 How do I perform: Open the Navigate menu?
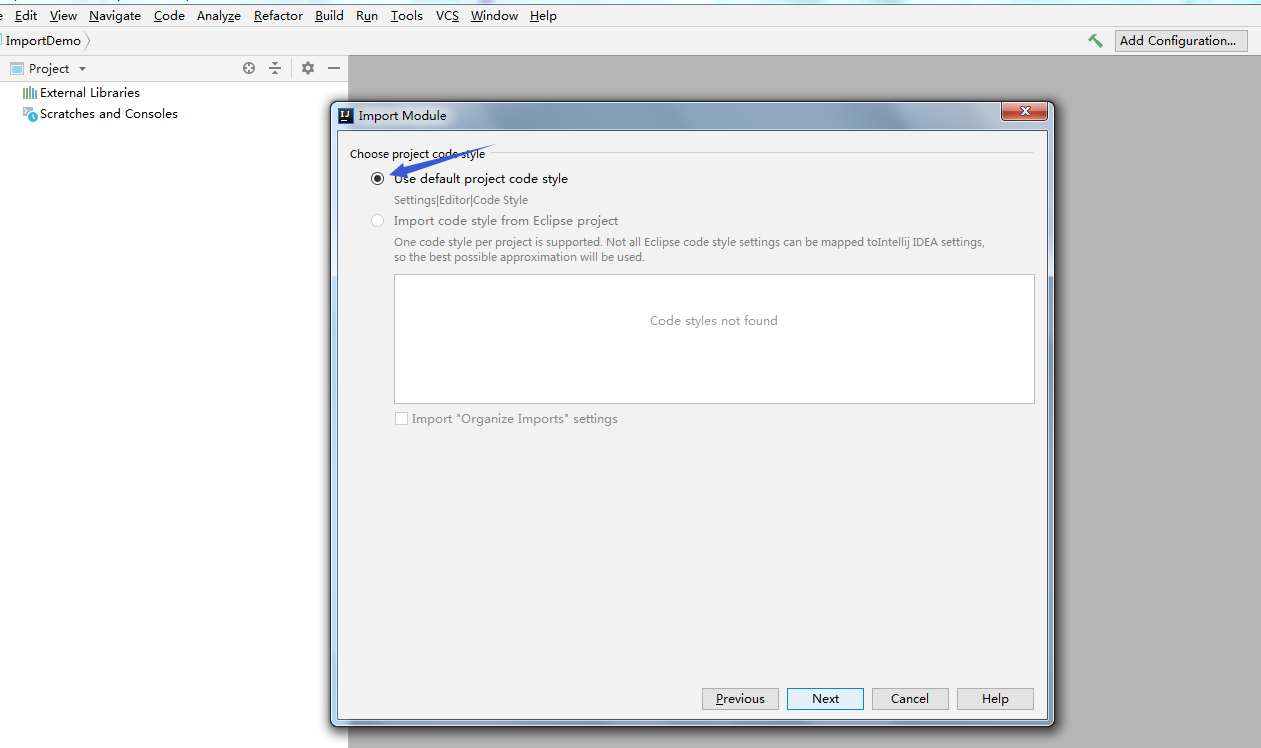(x=115, y=16)
